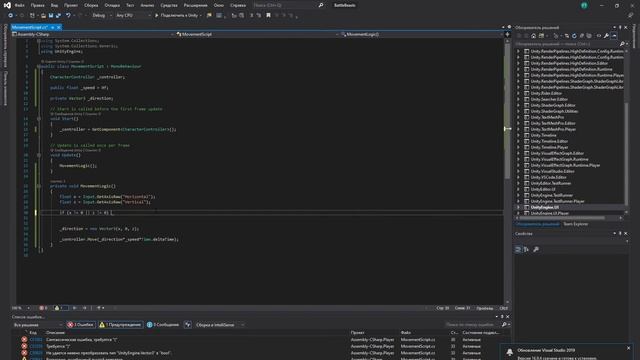Click the Undo toolbar icon
The width and height of the screenshot is (640, 360).
(68, 16)
